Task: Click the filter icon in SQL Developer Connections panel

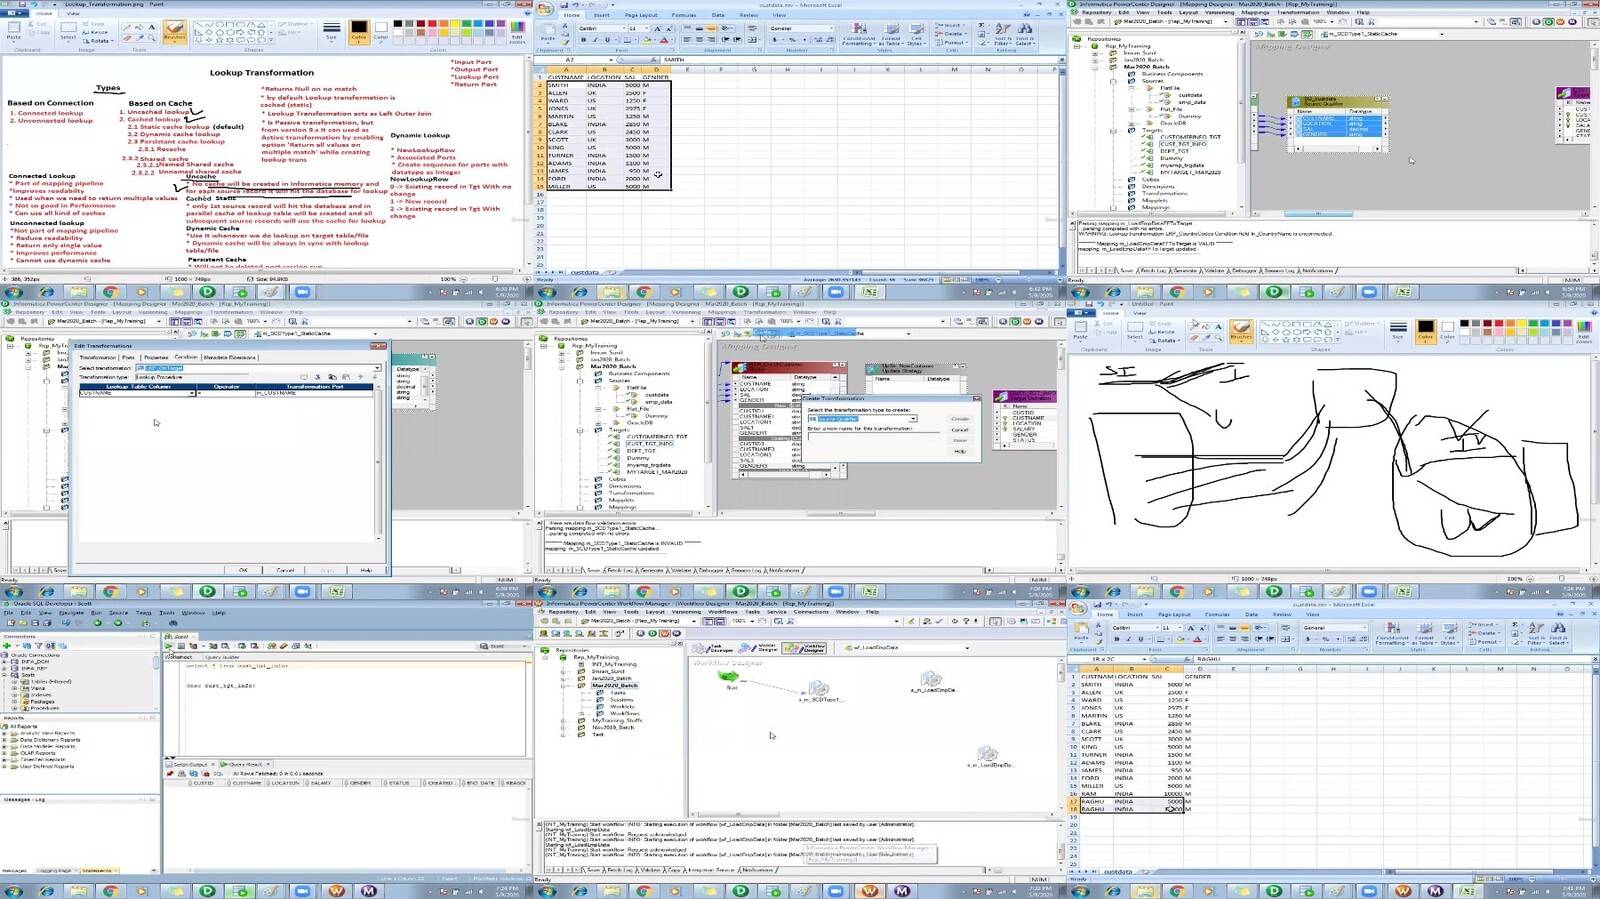Action: click(39, 646)
